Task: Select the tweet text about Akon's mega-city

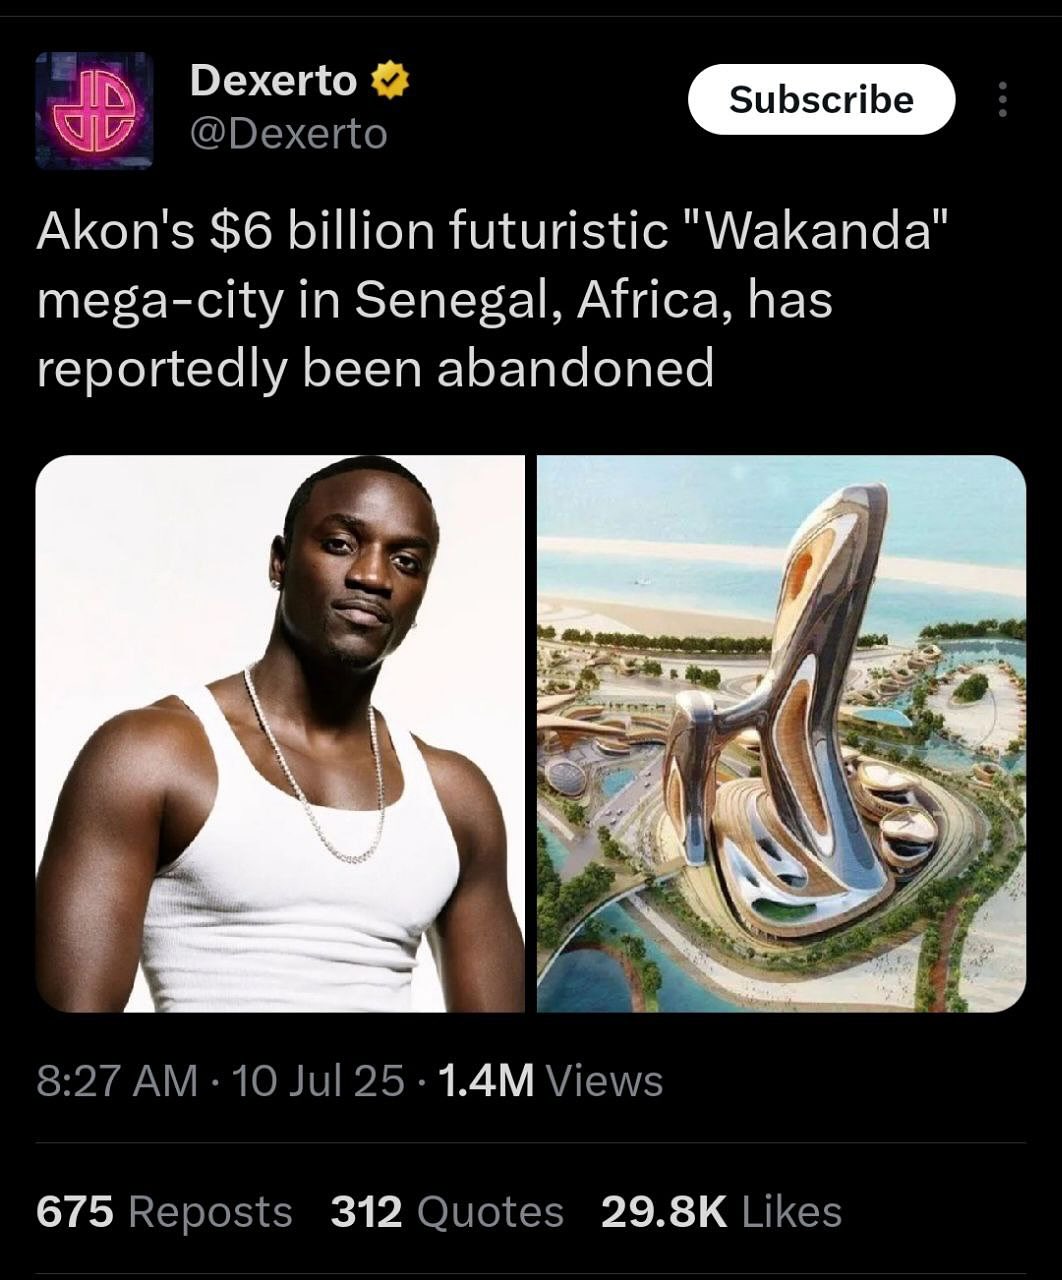Action: tap(490, 300)
